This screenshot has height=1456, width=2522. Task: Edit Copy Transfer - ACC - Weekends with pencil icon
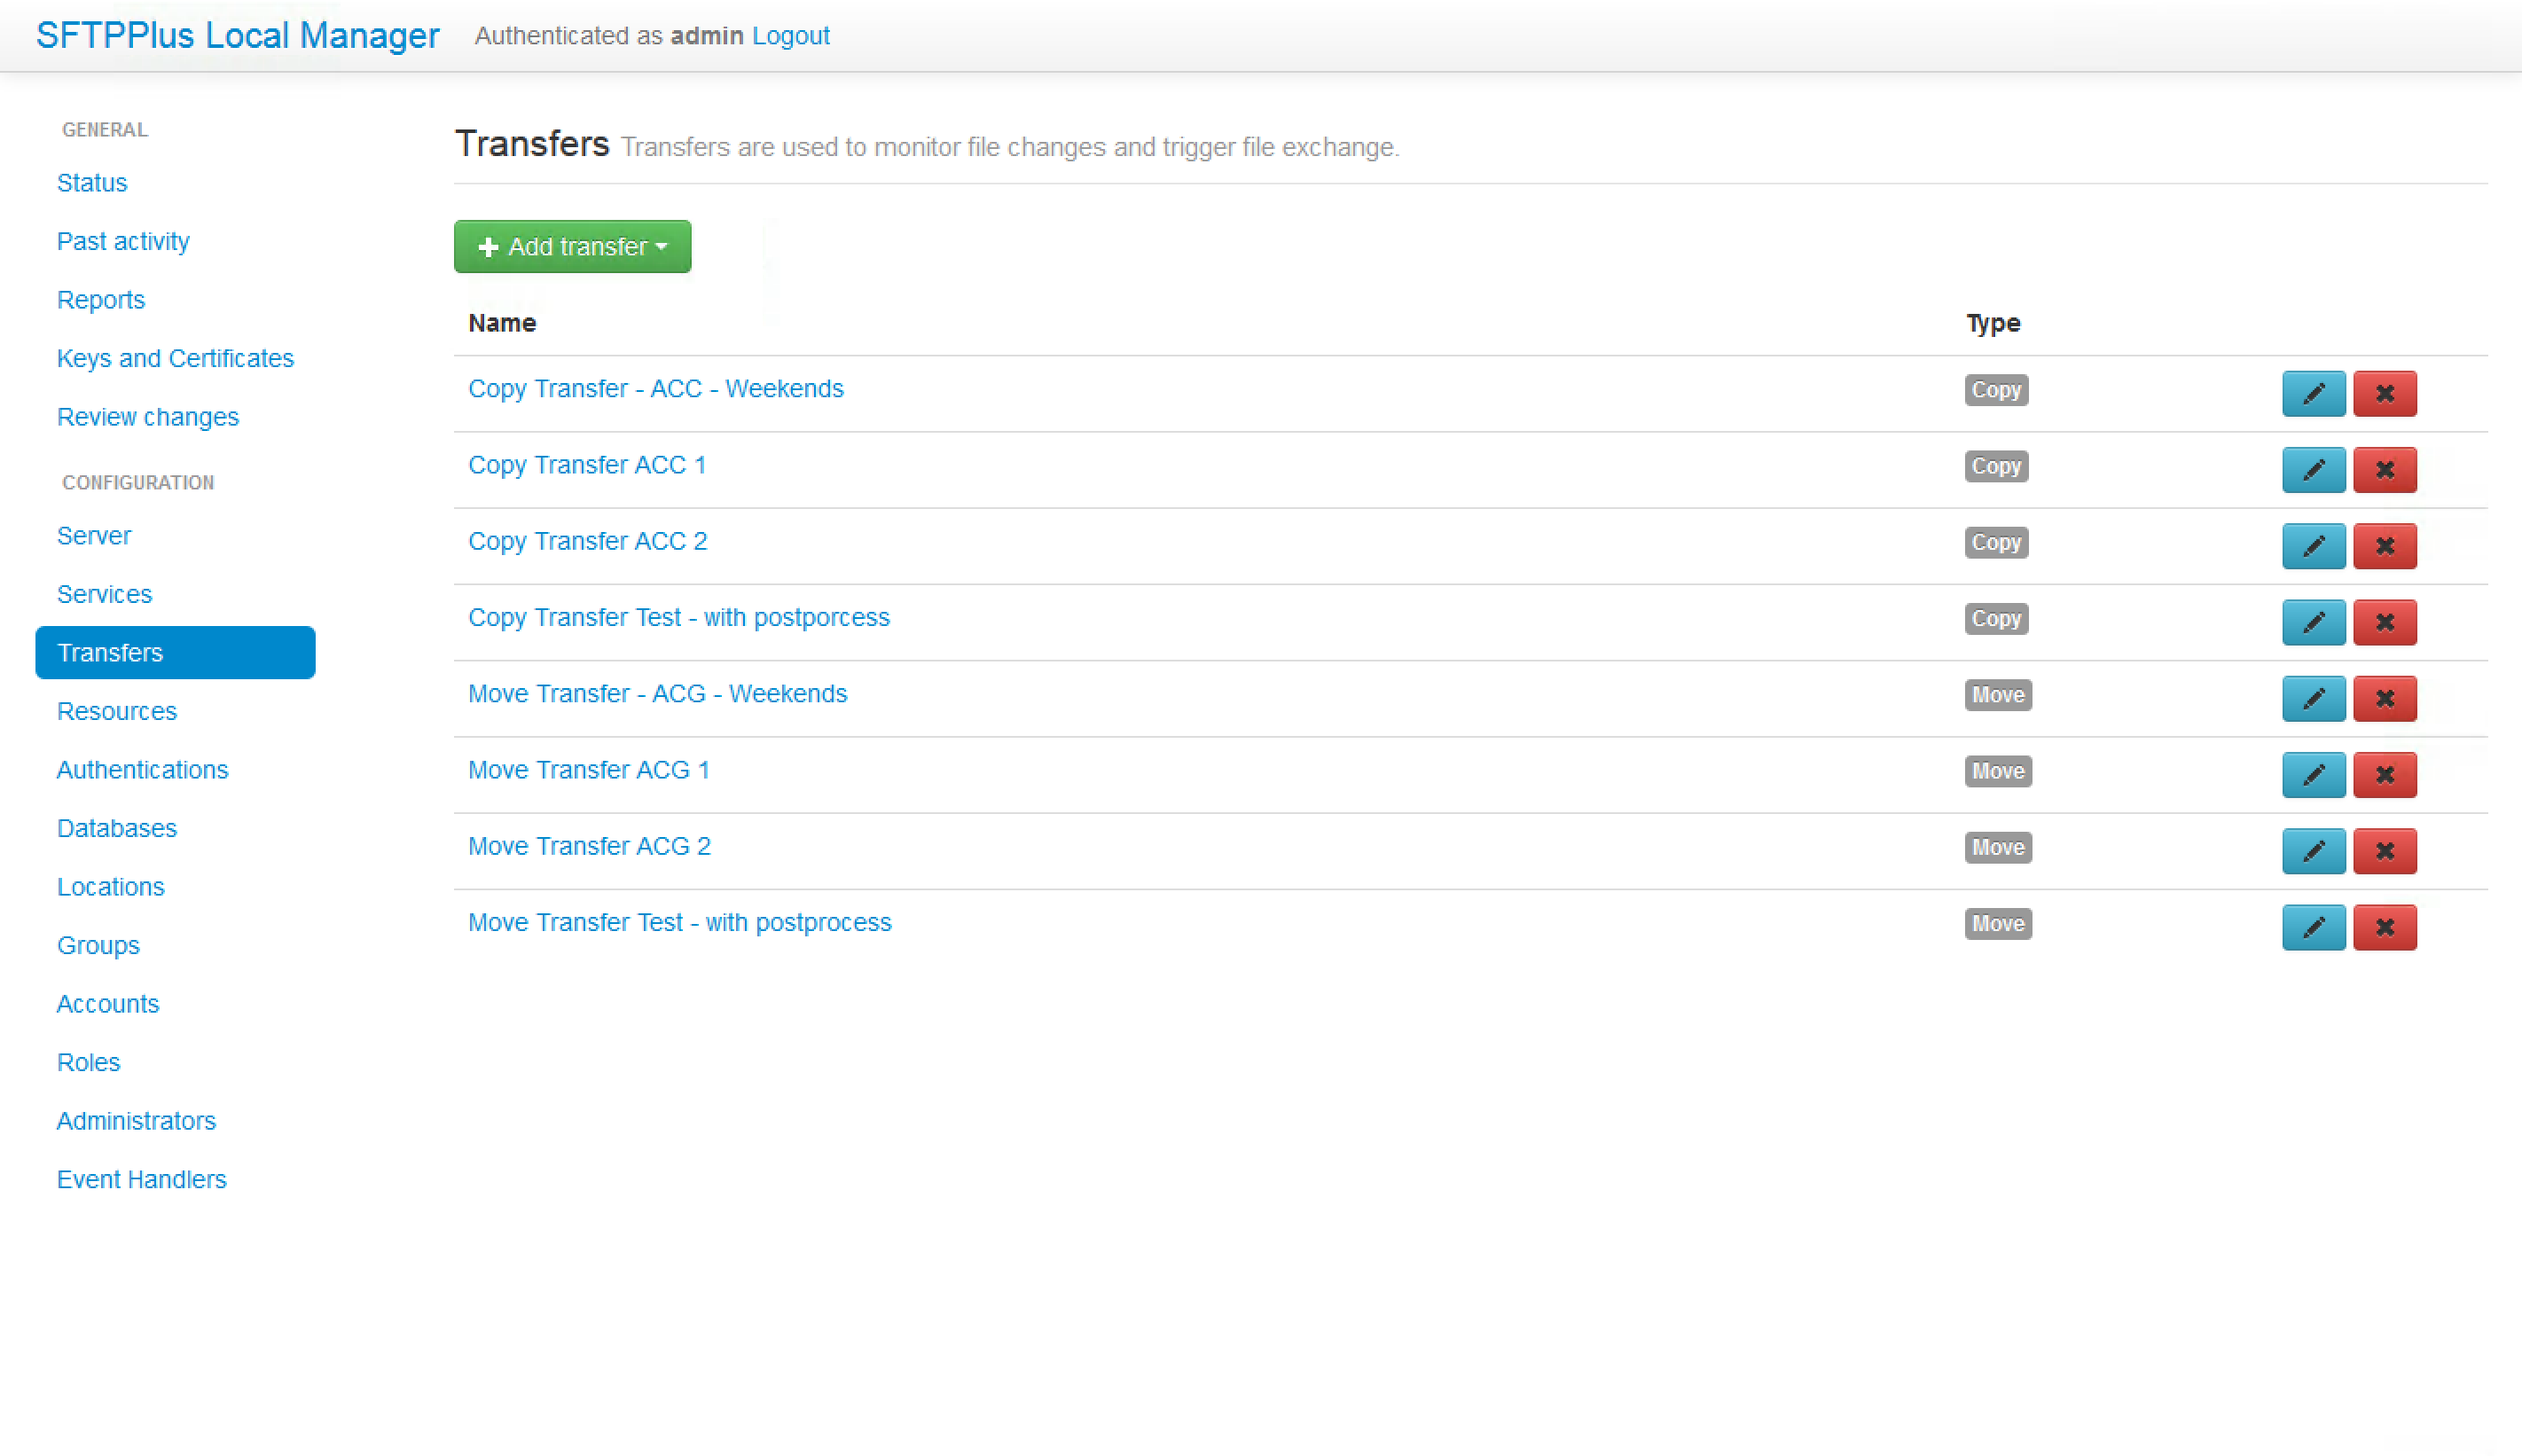pos(2313,393)
